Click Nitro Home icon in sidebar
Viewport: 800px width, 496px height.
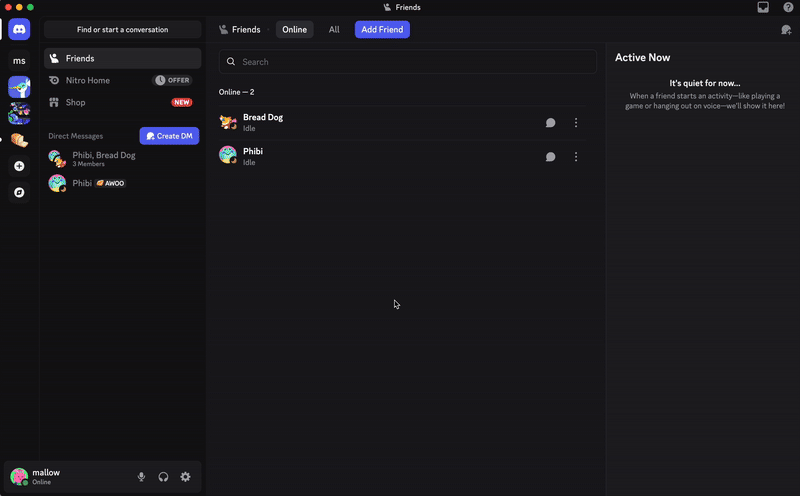click(x=54, y=80)
